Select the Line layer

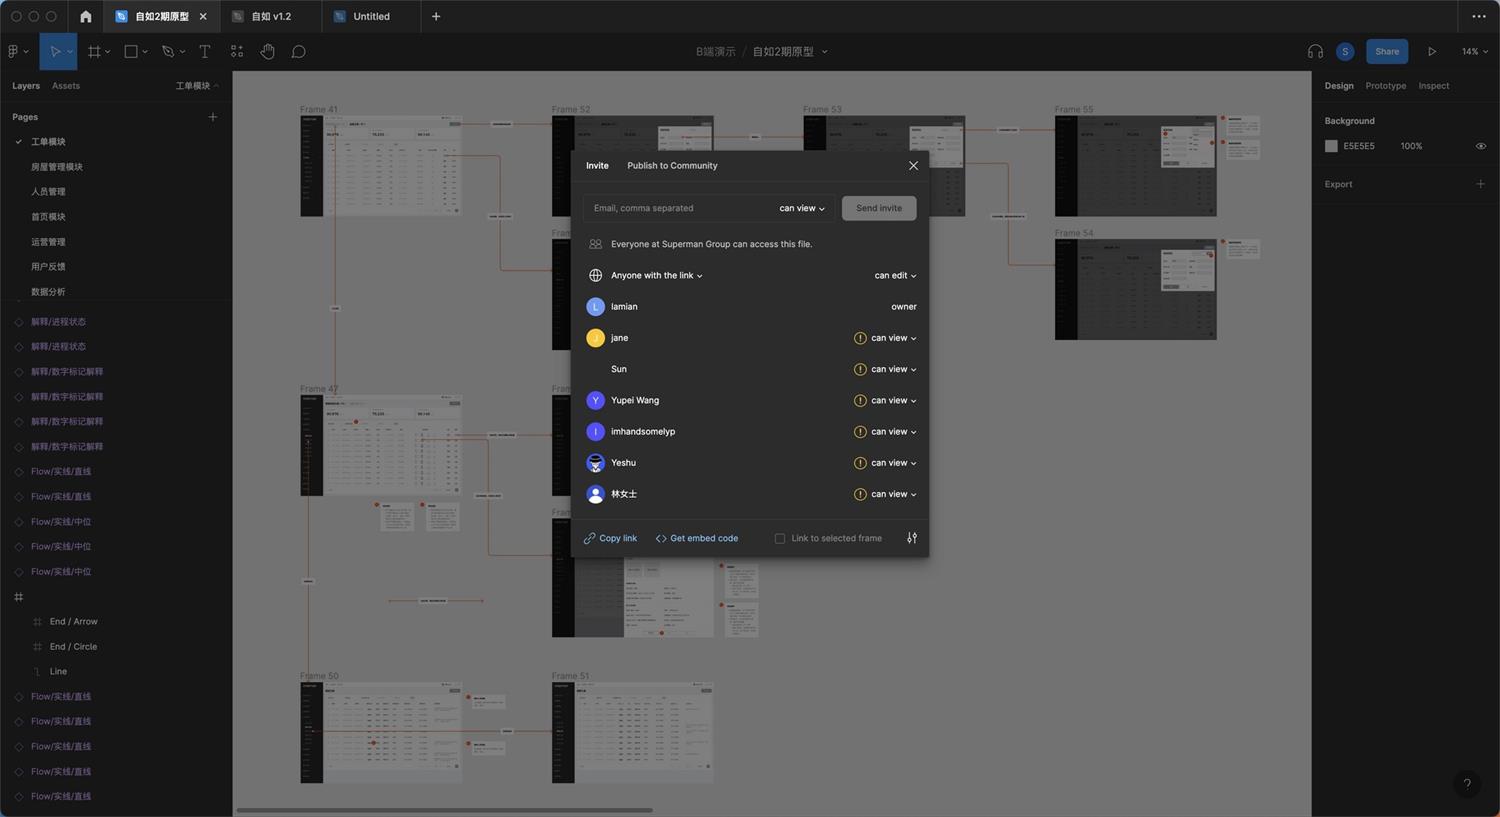pyautogui.click(x=58, y=672)
